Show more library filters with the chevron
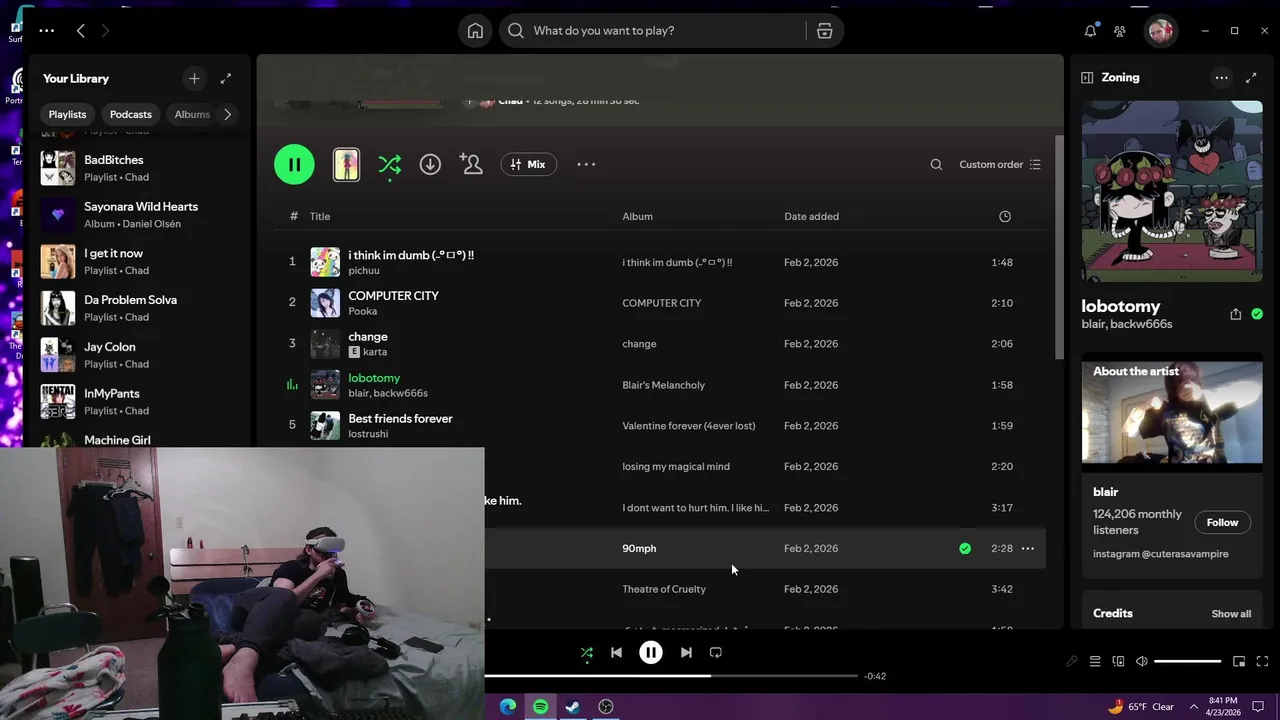1280x720 pixels. [x=228, y=114]
